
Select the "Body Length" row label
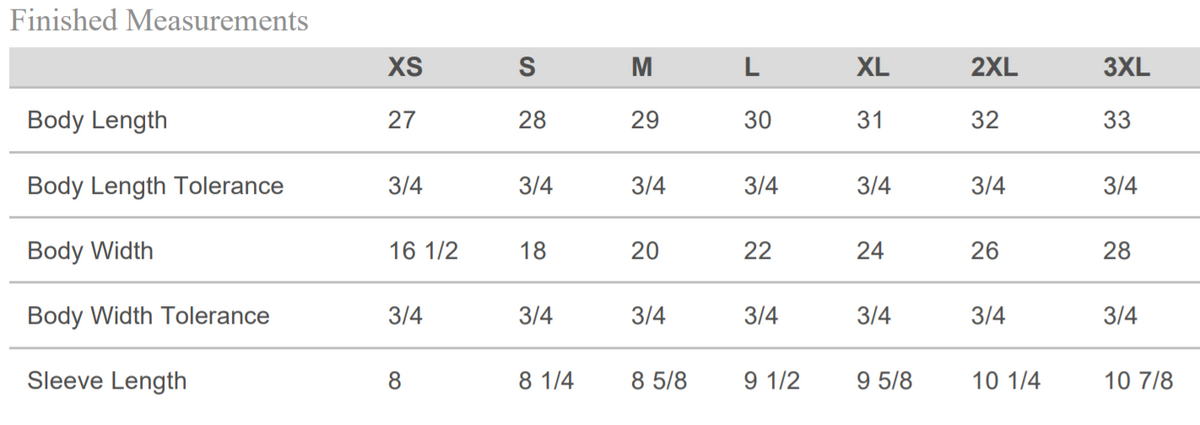coord(97,121)
